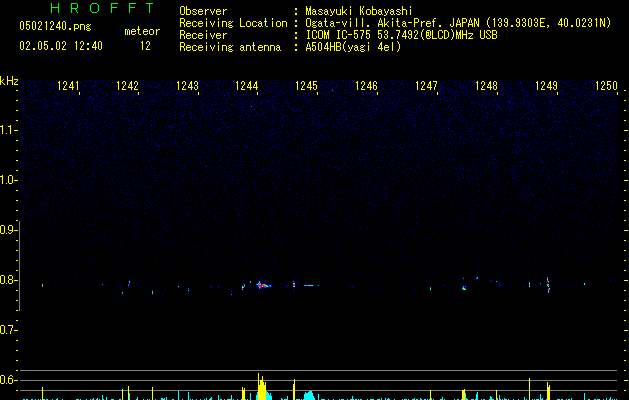Click the 1244 time axis marker
The width and height of the screenshot is (629, 400).
click(246, 86)
